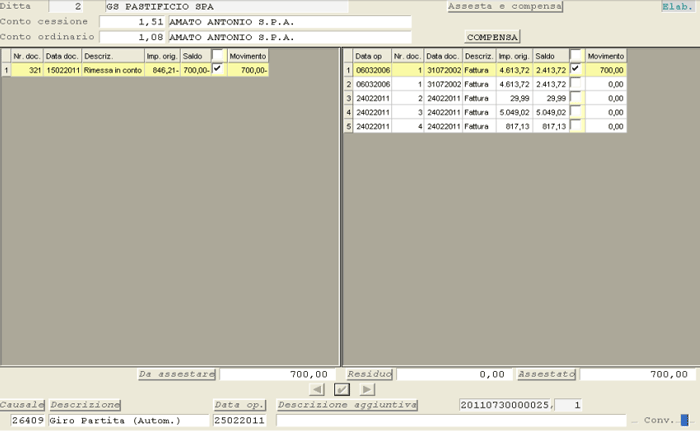Click the right arrow navigation icon
The image size is (700, 431).
[x=367, y=389]
